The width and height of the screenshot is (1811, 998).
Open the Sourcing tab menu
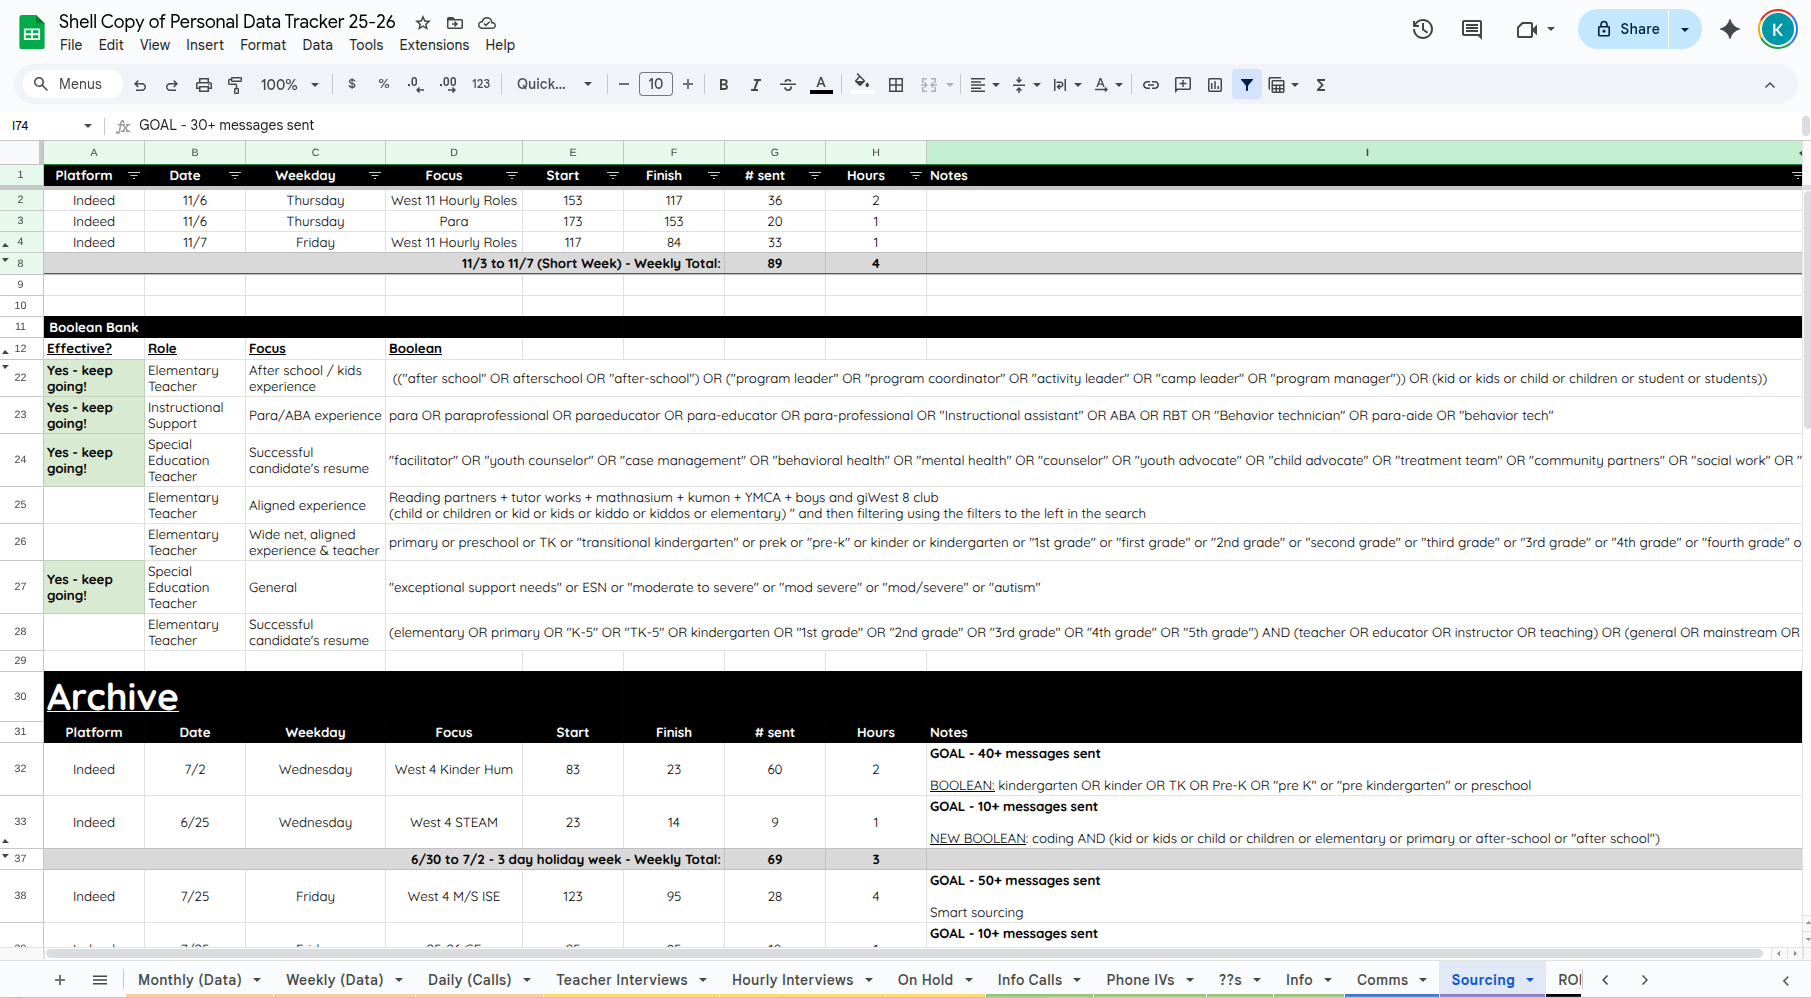click(1528, 980)
